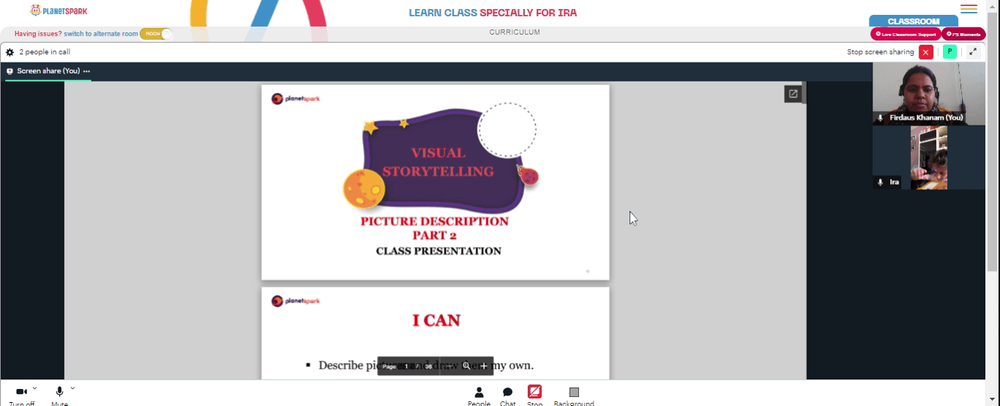
Task: Click the red X to stop screen sharing
Action: (x=926, y=52)
